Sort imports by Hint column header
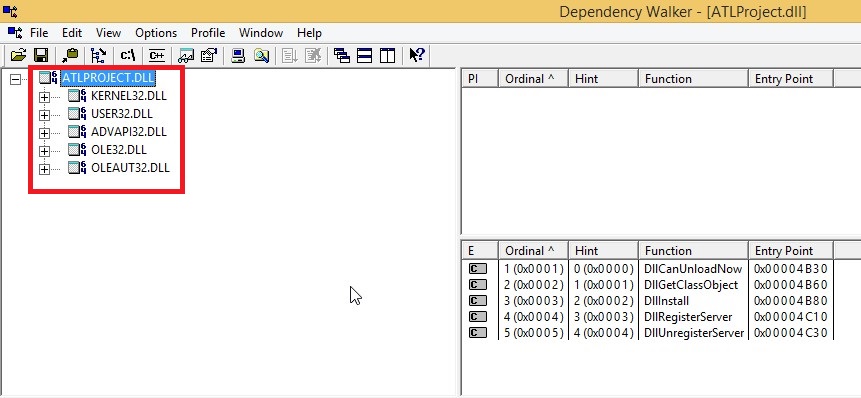This screenshot has height=398, width=861. (x=603, y=79)
